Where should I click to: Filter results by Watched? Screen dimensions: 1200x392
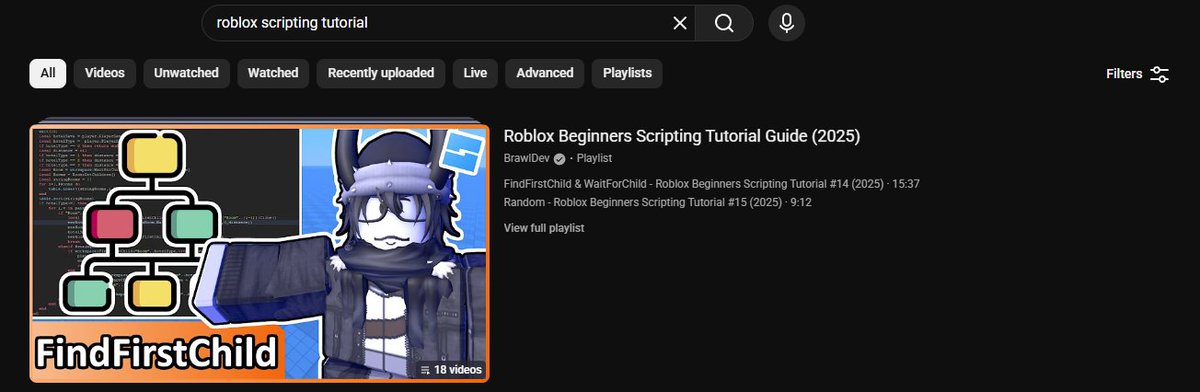tap(273, 73)
